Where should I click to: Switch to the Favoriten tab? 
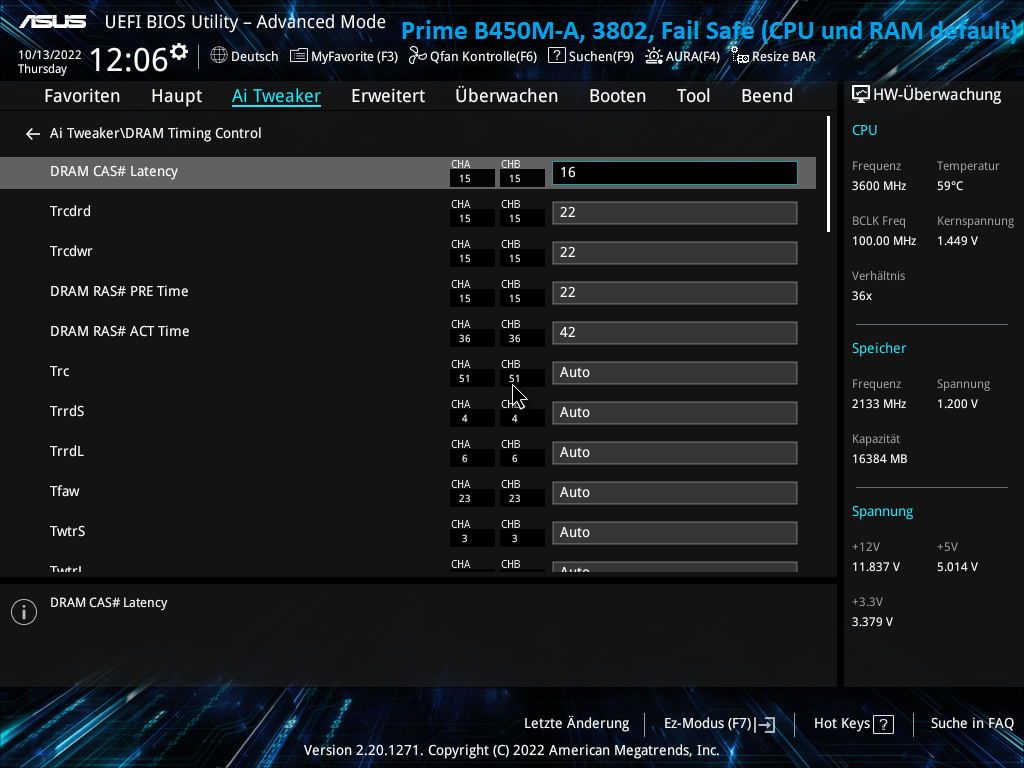[82, 96]
